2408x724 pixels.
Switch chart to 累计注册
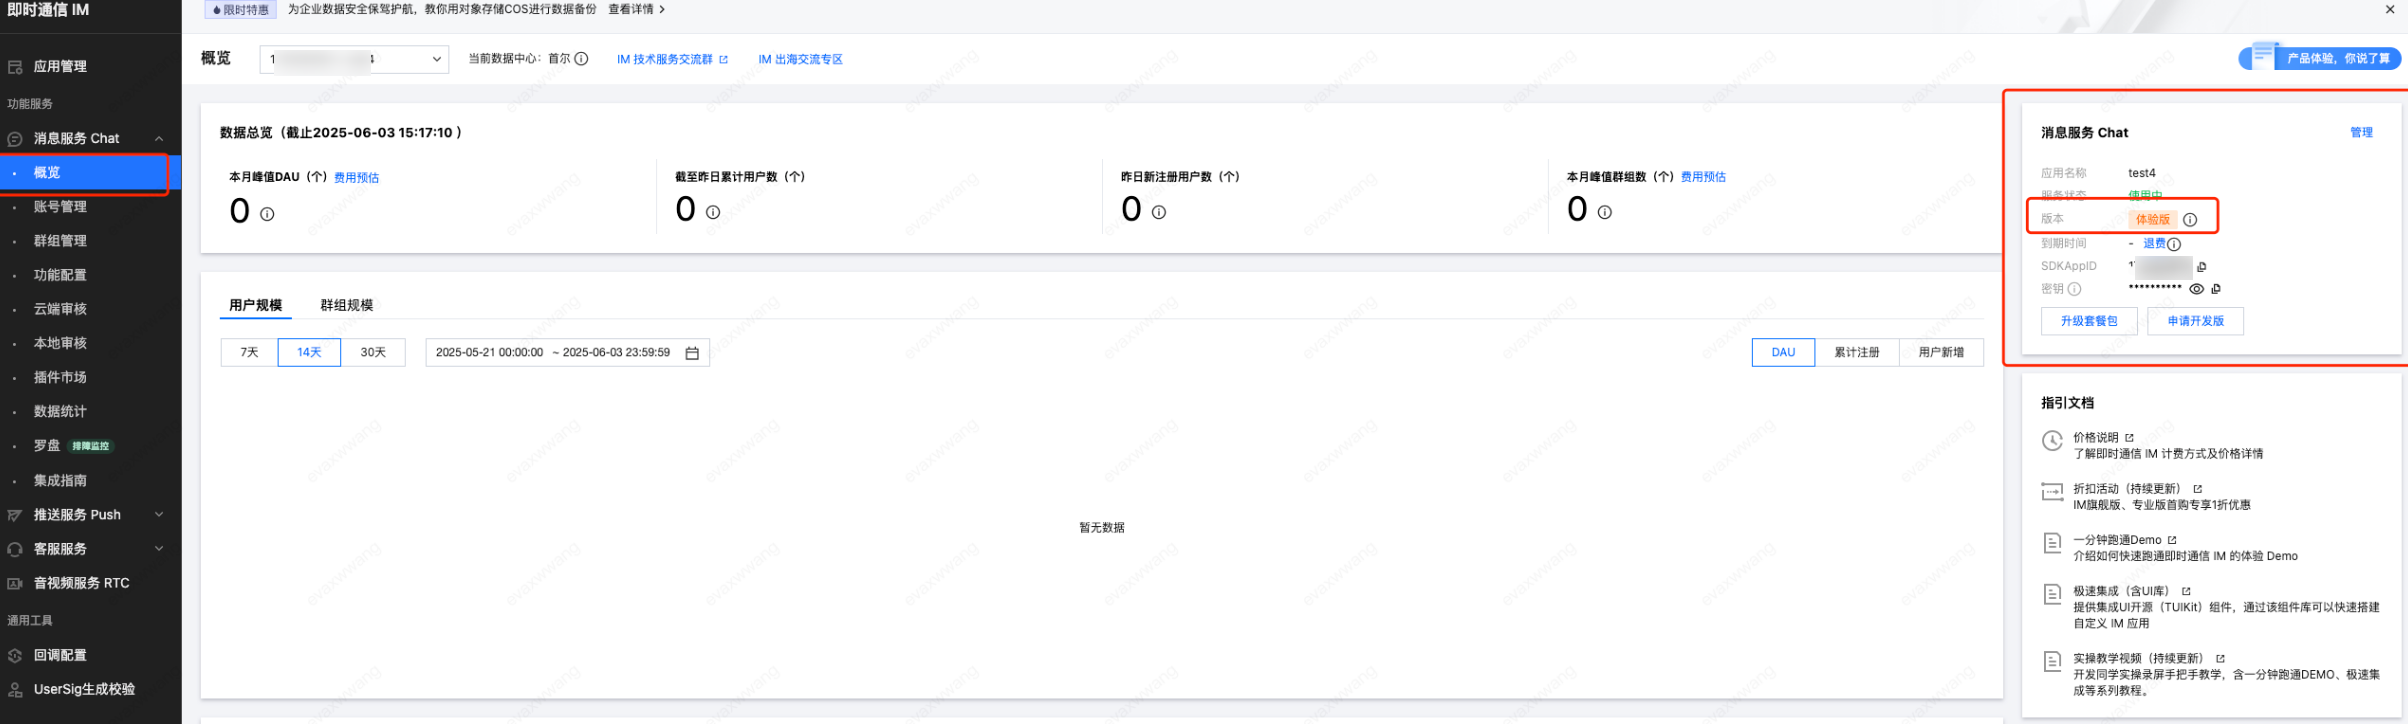tap(1857, 353)
